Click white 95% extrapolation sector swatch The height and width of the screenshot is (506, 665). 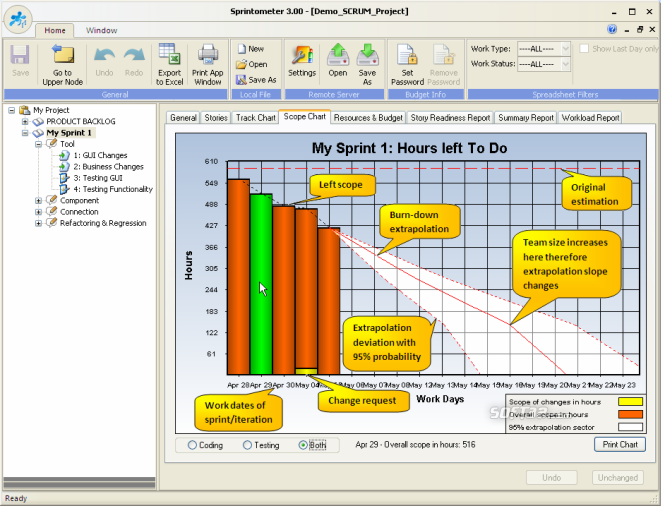point(630,427)
